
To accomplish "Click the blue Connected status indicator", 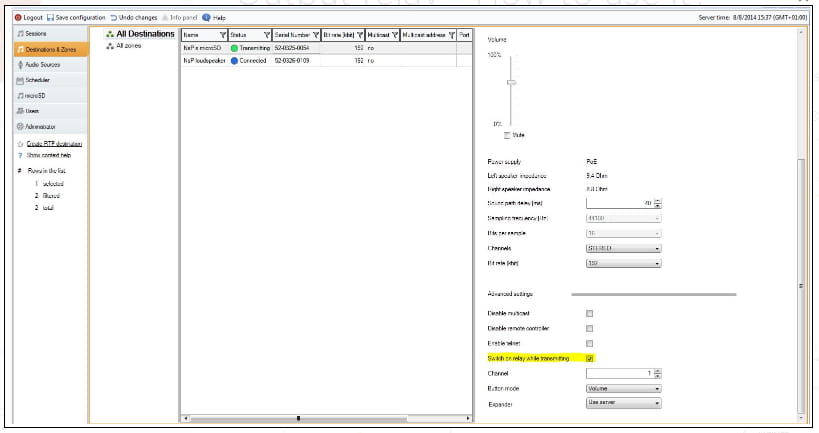I will coord(234,61).
